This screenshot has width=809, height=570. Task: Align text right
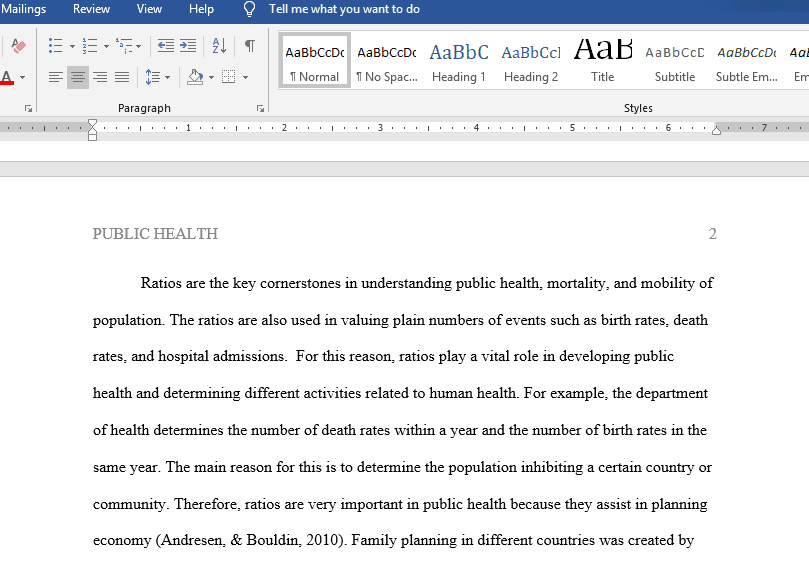(x=100, y=77)
